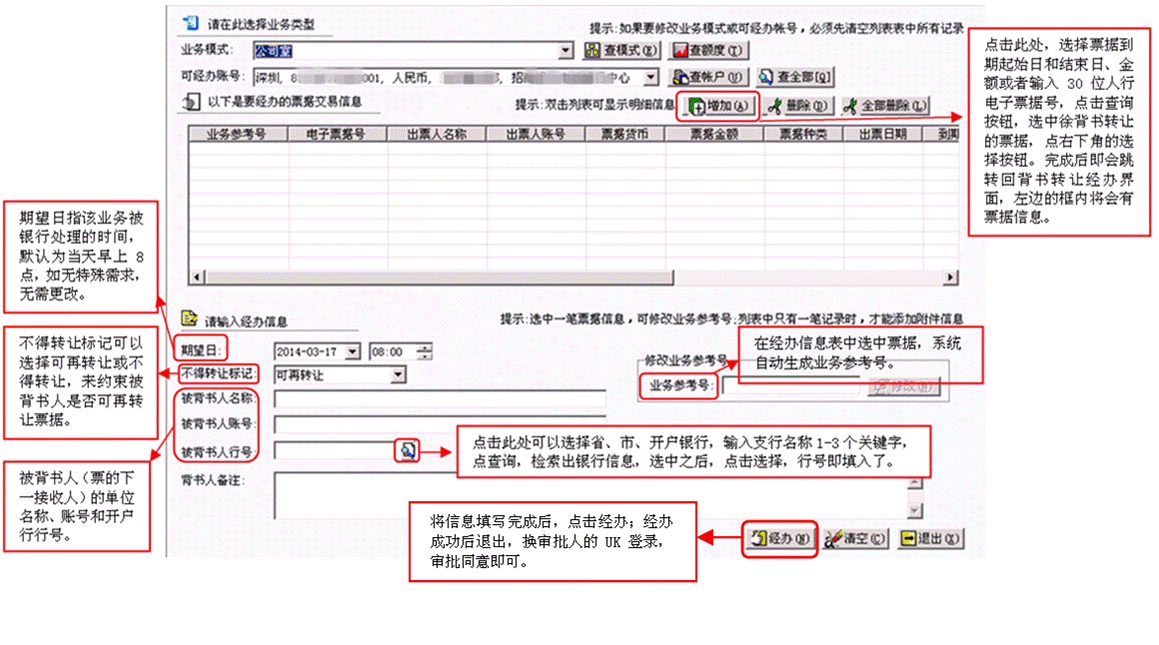
Task: Click the 被背书人名称 input field
Action: coord(440,400)
